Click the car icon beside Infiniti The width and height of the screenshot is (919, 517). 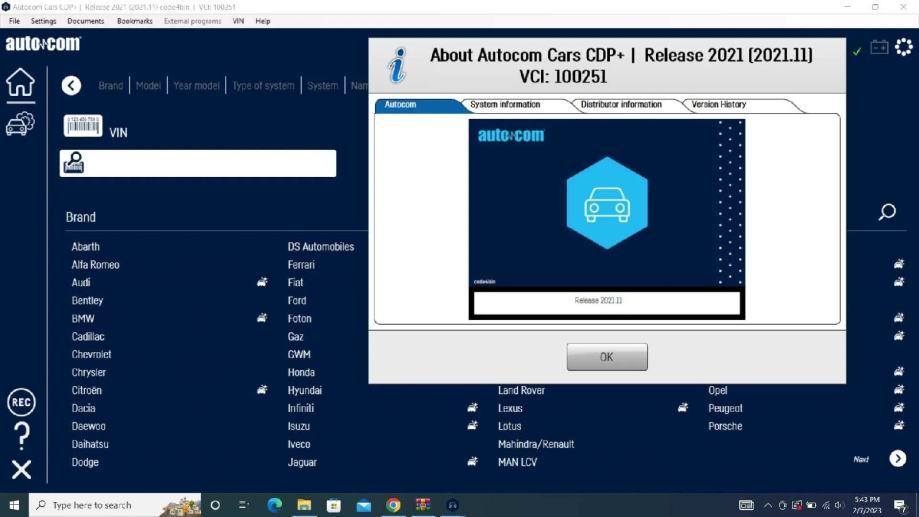pyautogui.click(x=472, y=407)
